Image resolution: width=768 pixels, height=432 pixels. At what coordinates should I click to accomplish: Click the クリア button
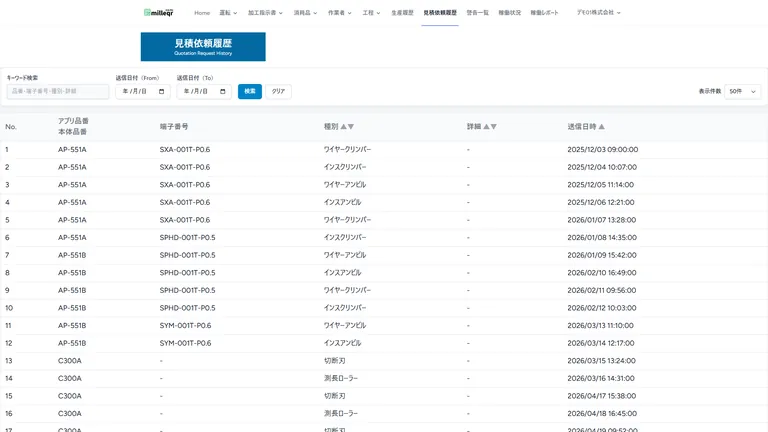278,92
